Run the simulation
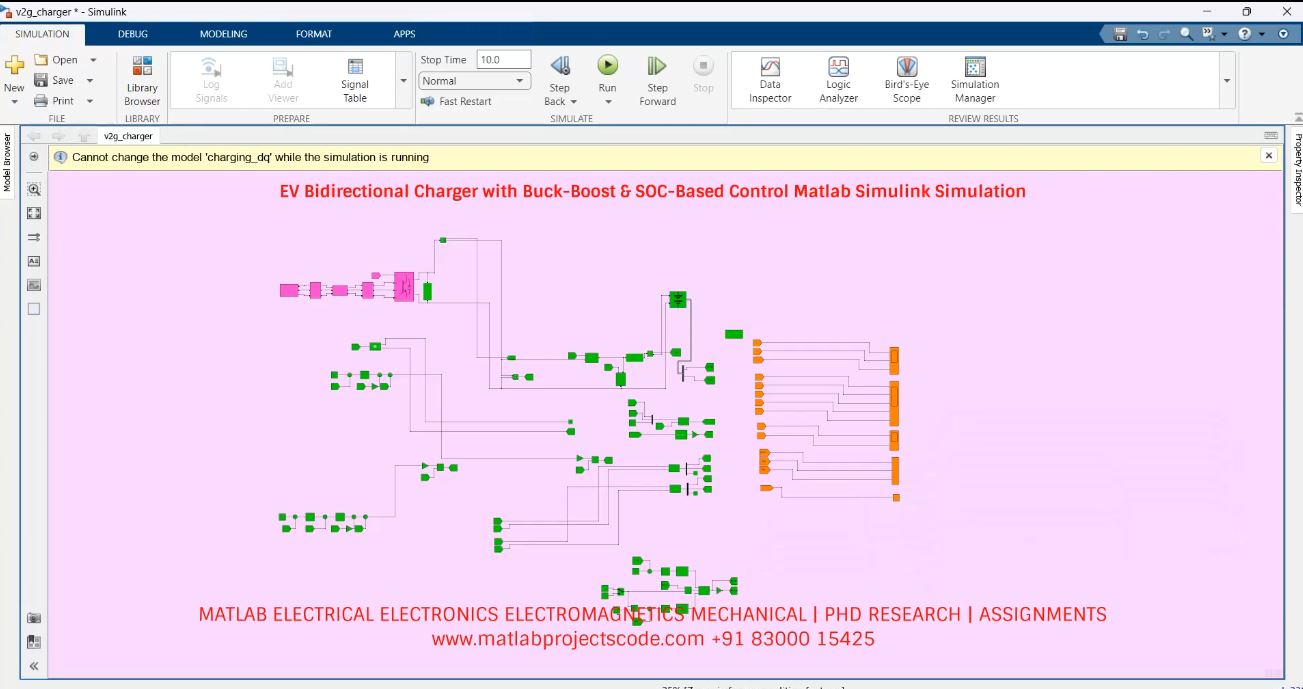The image size is (1303, 689). (x=607, y=66)
